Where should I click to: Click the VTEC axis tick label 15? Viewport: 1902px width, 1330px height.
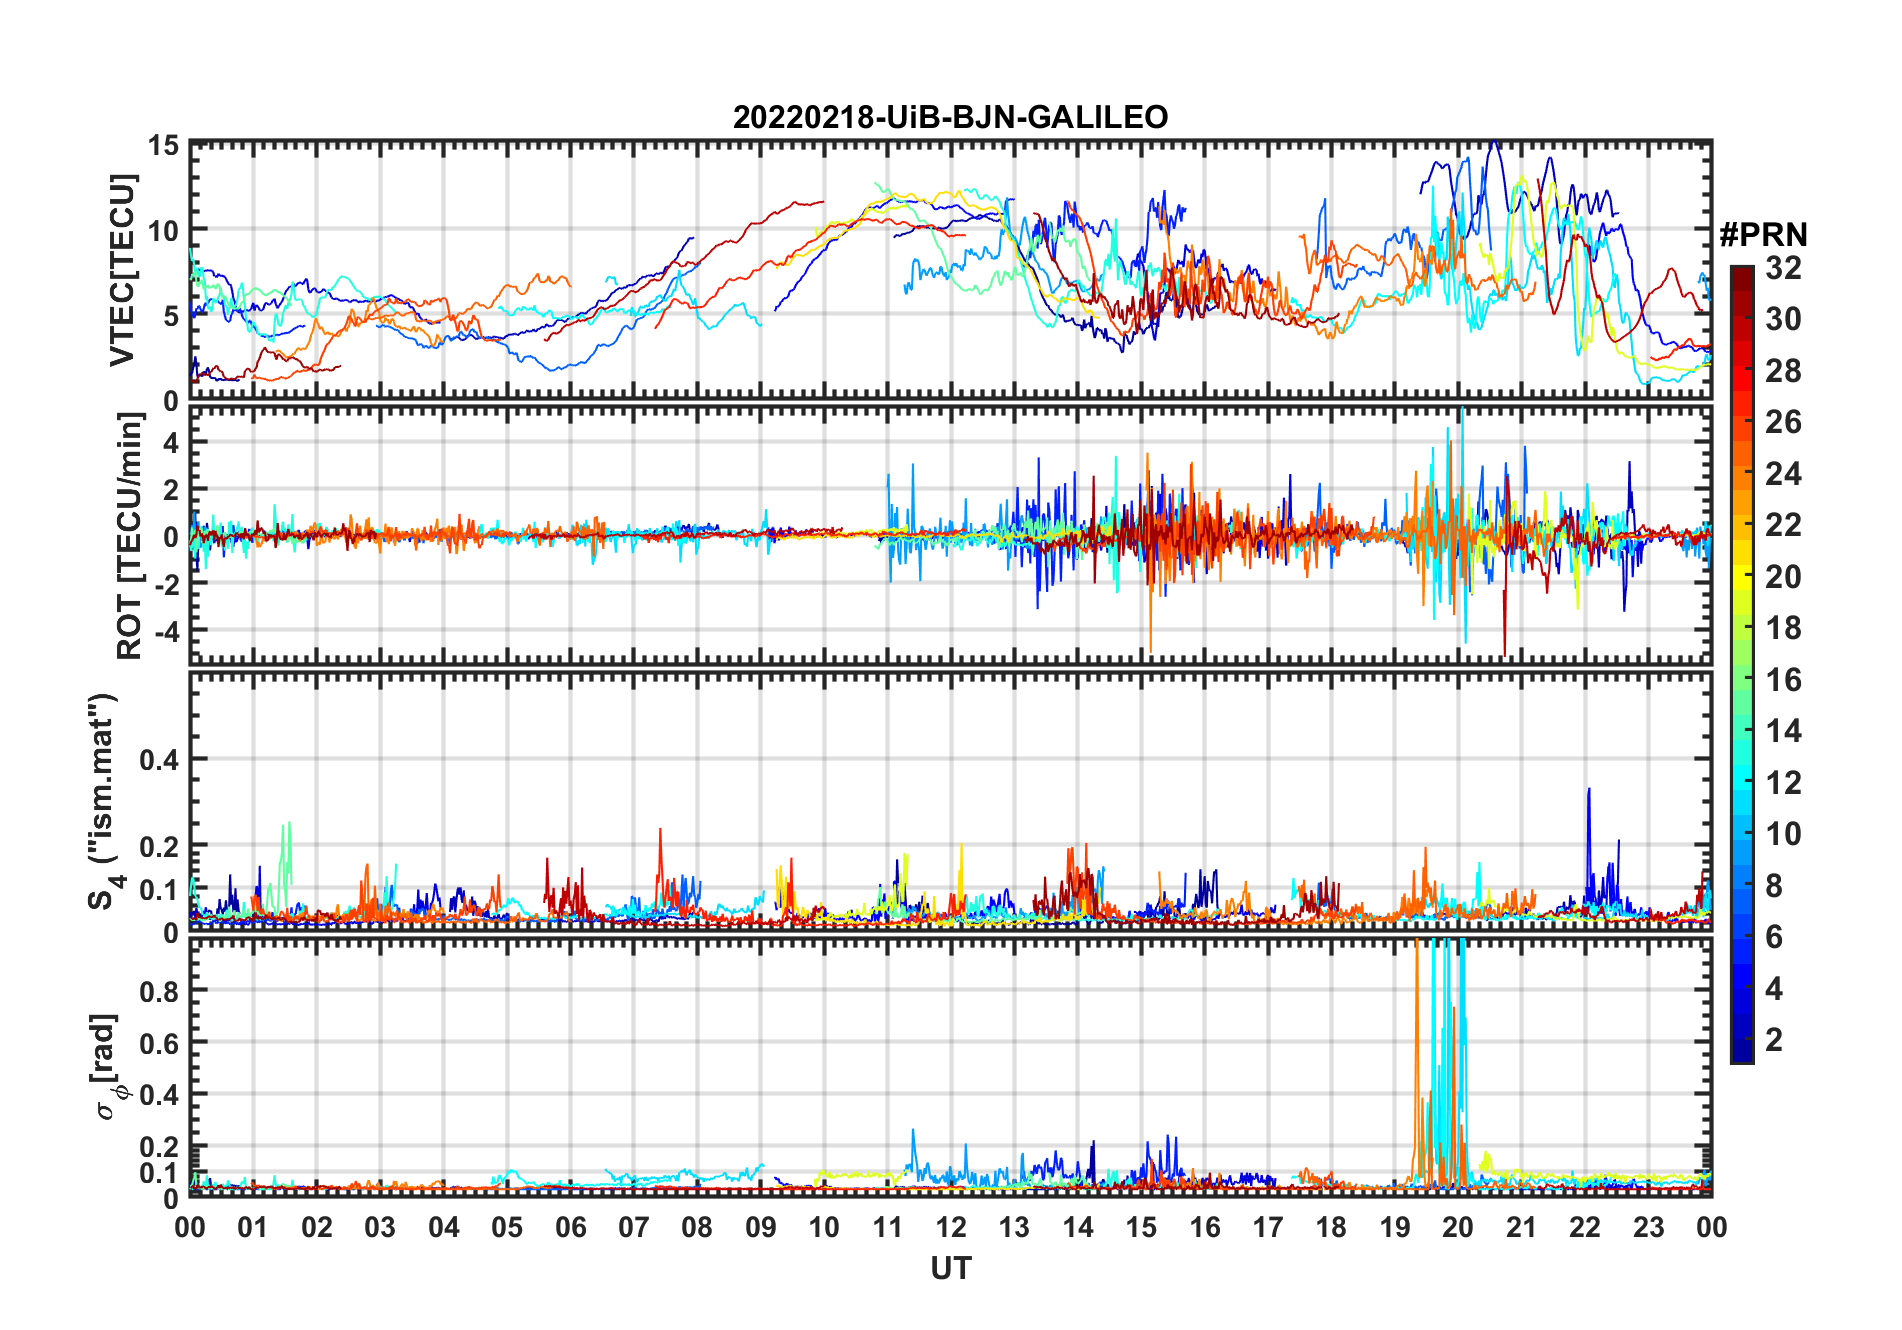pyautogui.click(x=163, y=145)
